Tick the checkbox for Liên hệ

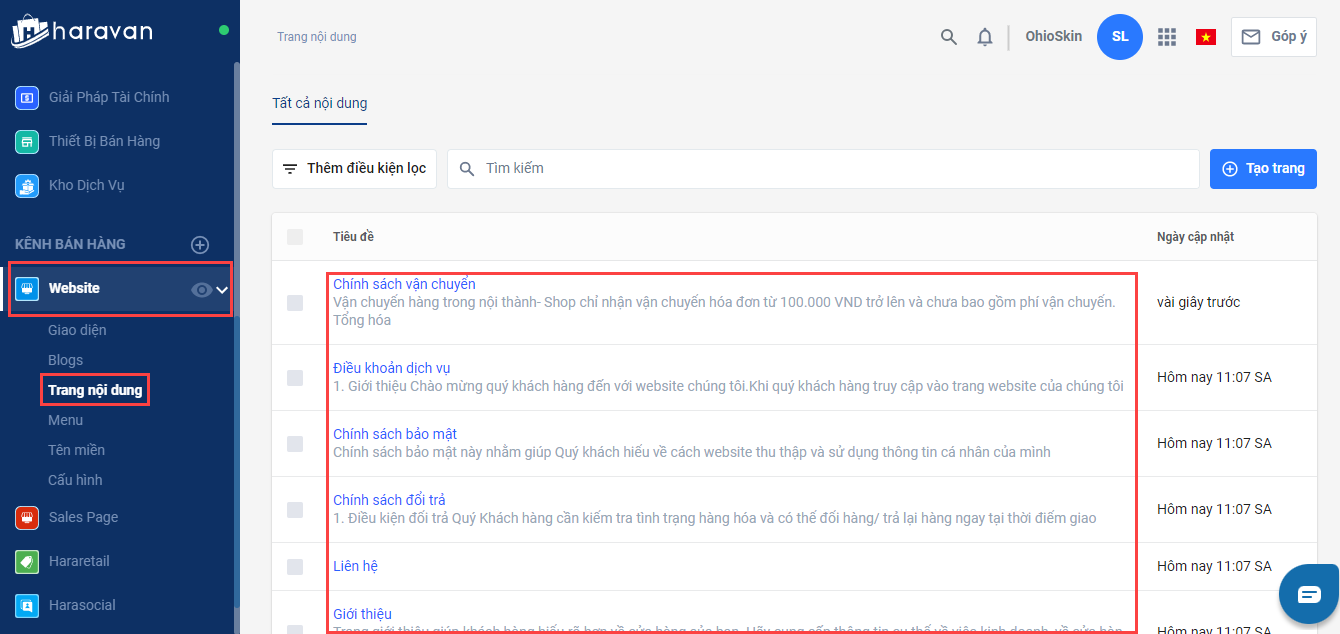[x=295, y=567]
